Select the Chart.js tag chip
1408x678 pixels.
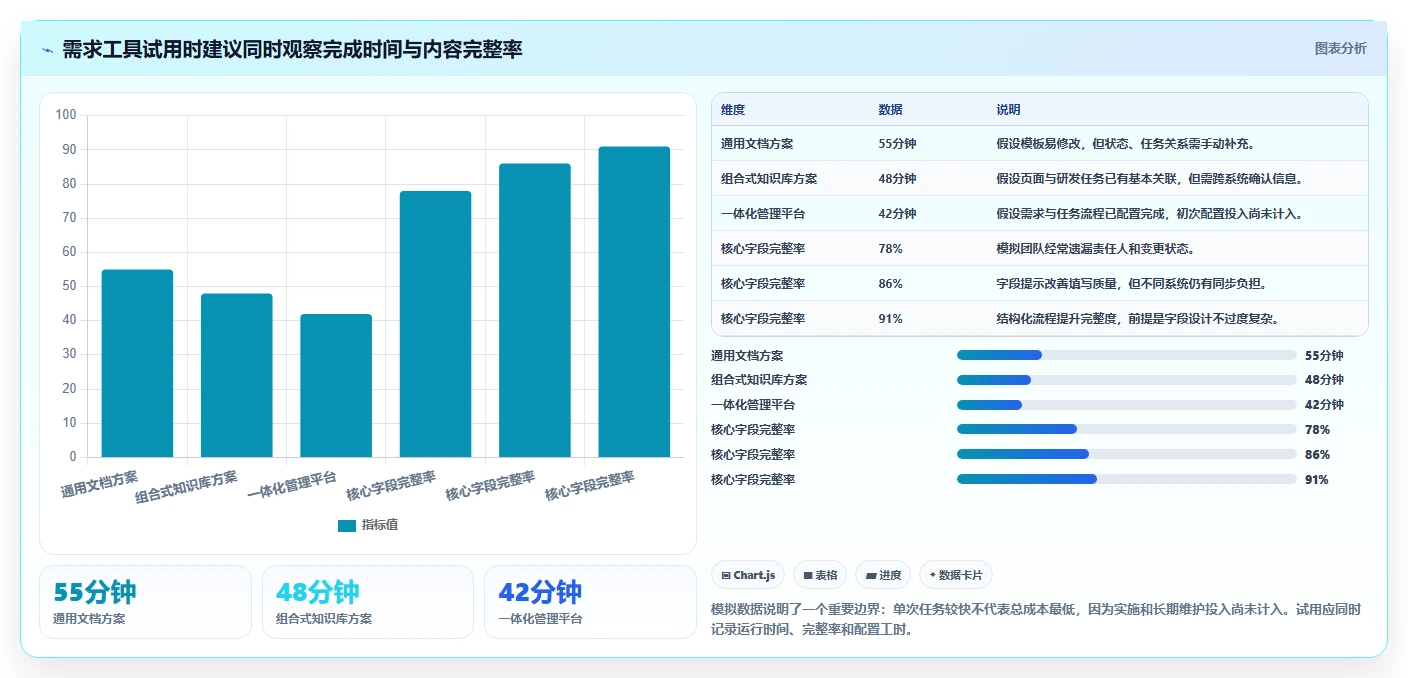click(748, 575)
